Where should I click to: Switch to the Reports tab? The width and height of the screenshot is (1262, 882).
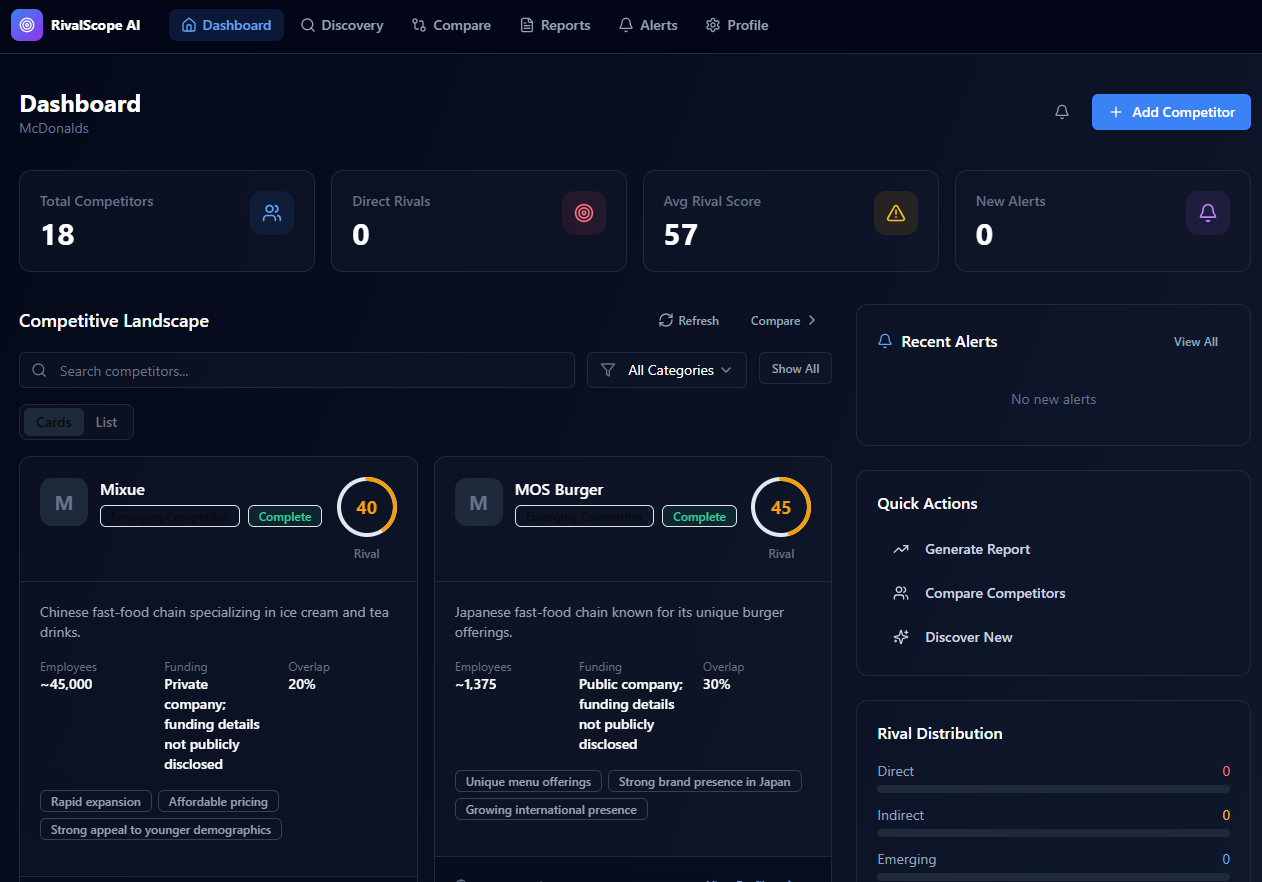(x=555, y=25)
